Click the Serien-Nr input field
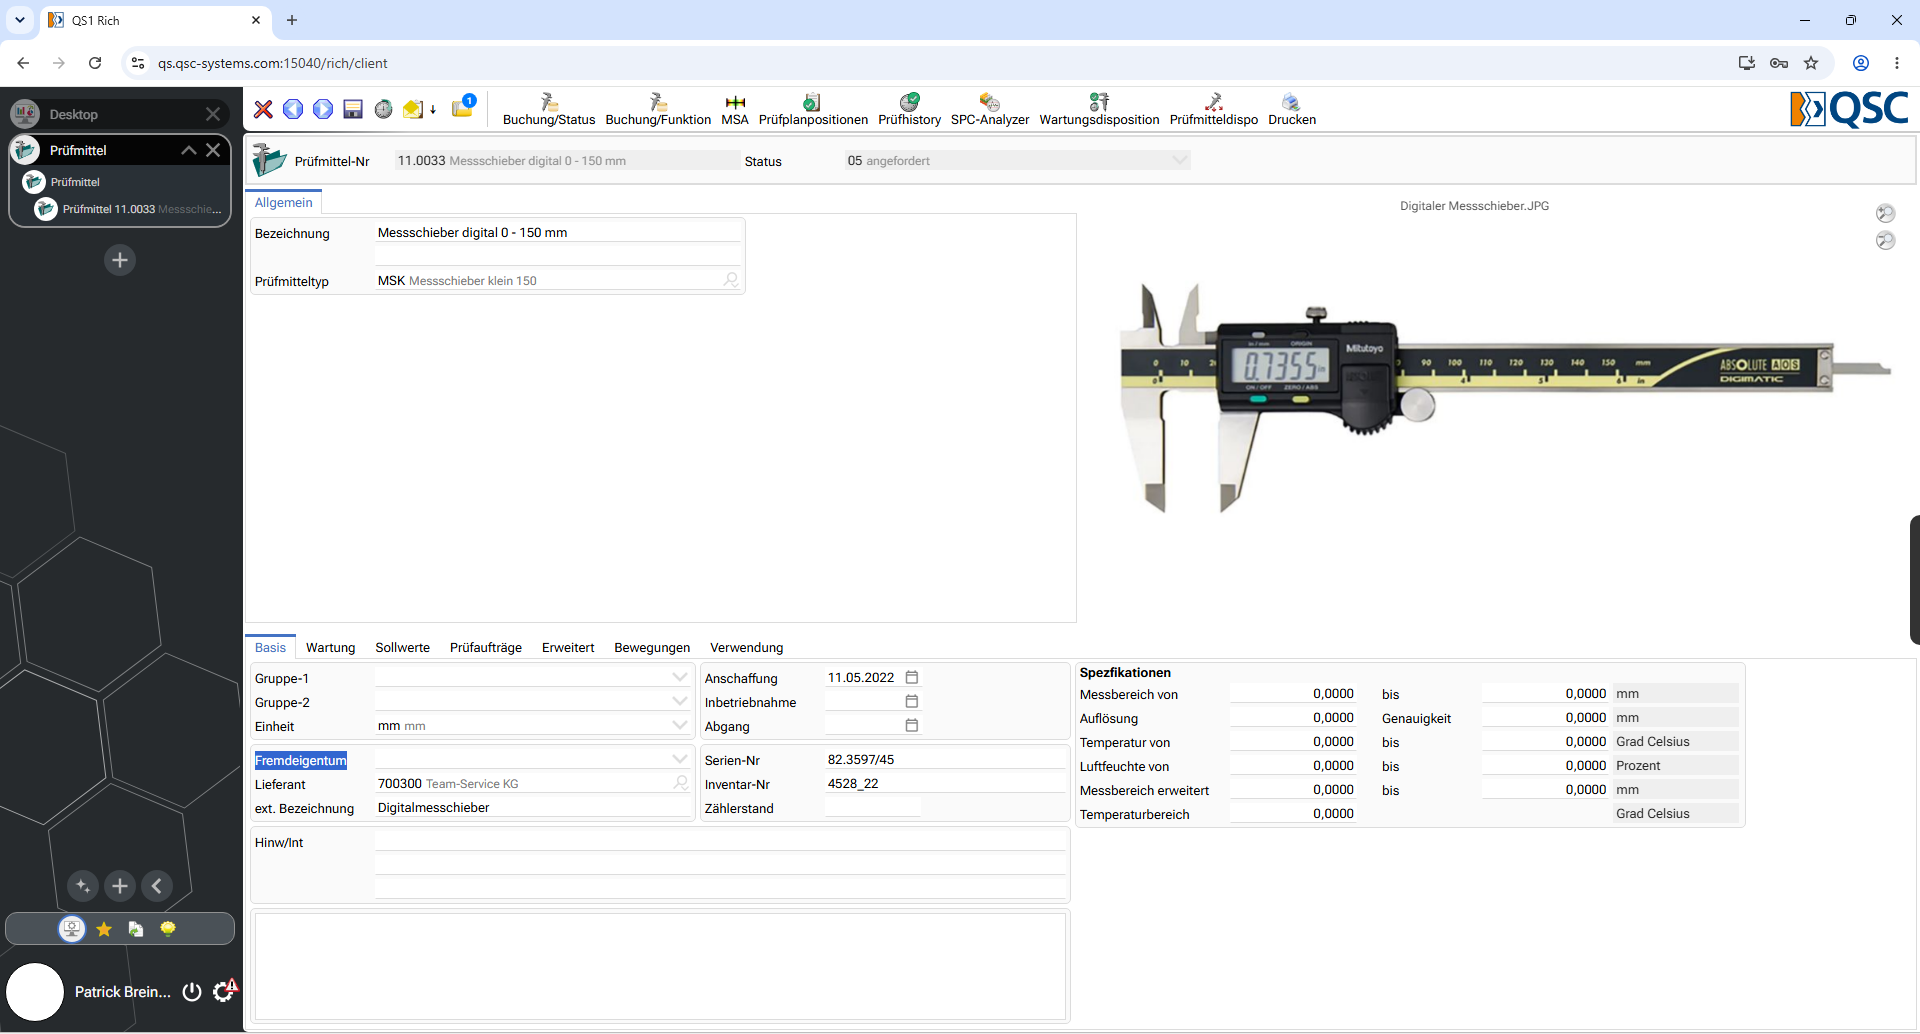Viewport: 1920px width, 1034px height. [945, 759]
